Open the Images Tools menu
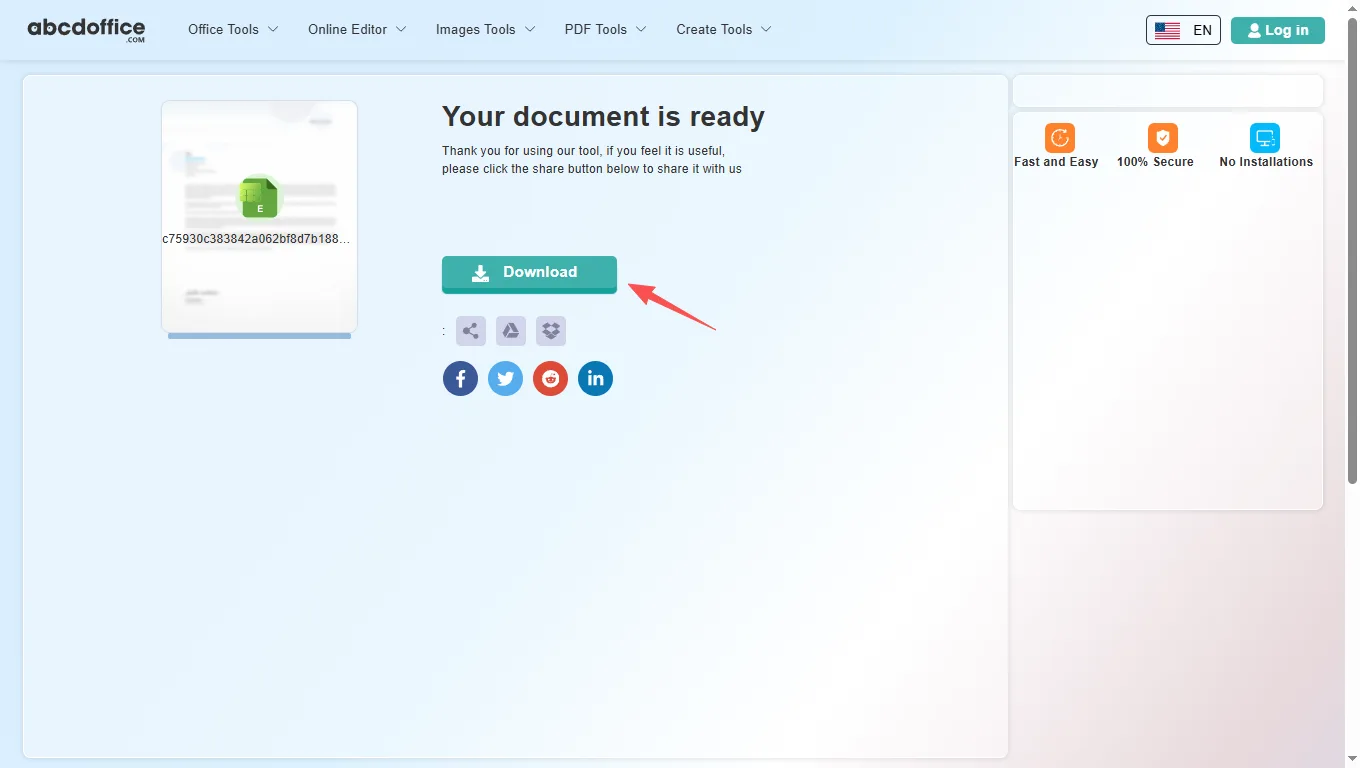Image resolution: width=1360 pixels, height=768 pixels. [485, 30]
